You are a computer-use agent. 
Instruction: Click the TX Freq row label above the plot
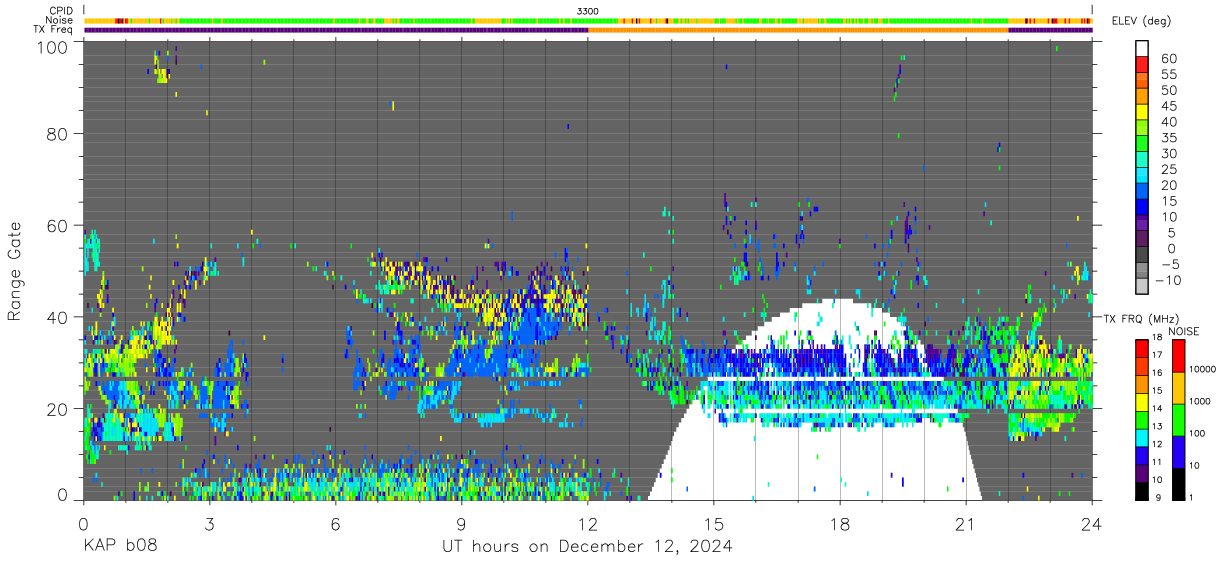coord(53,29)
